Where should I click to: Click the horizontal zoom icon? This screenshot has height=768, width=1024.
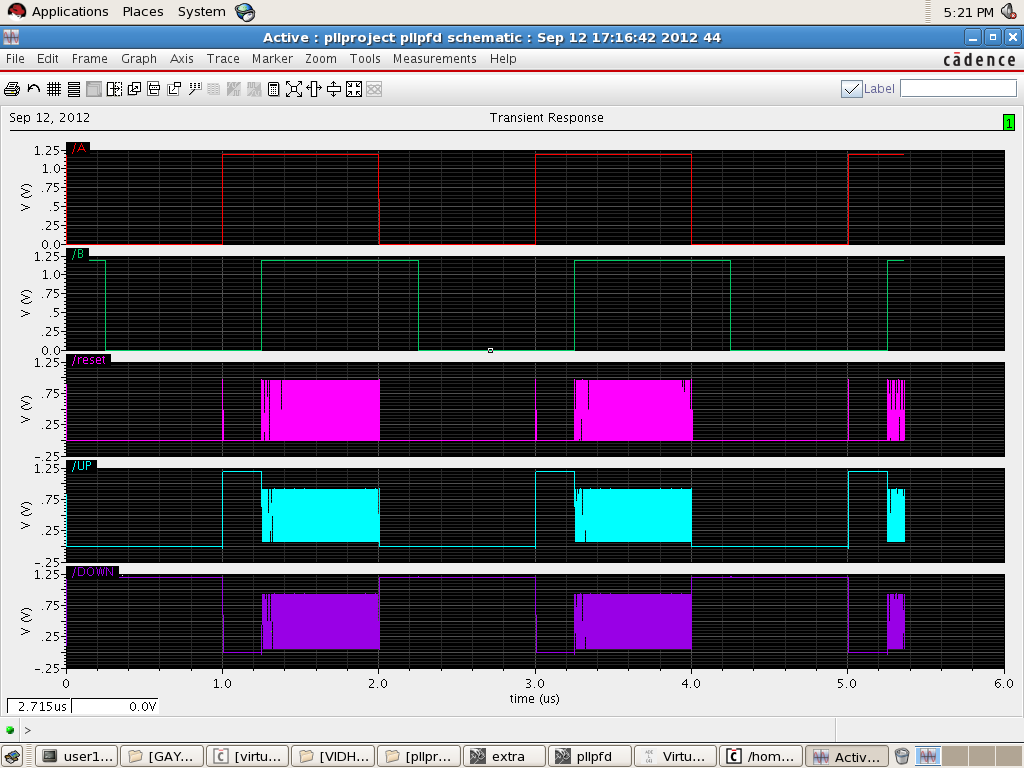point(314,89)
